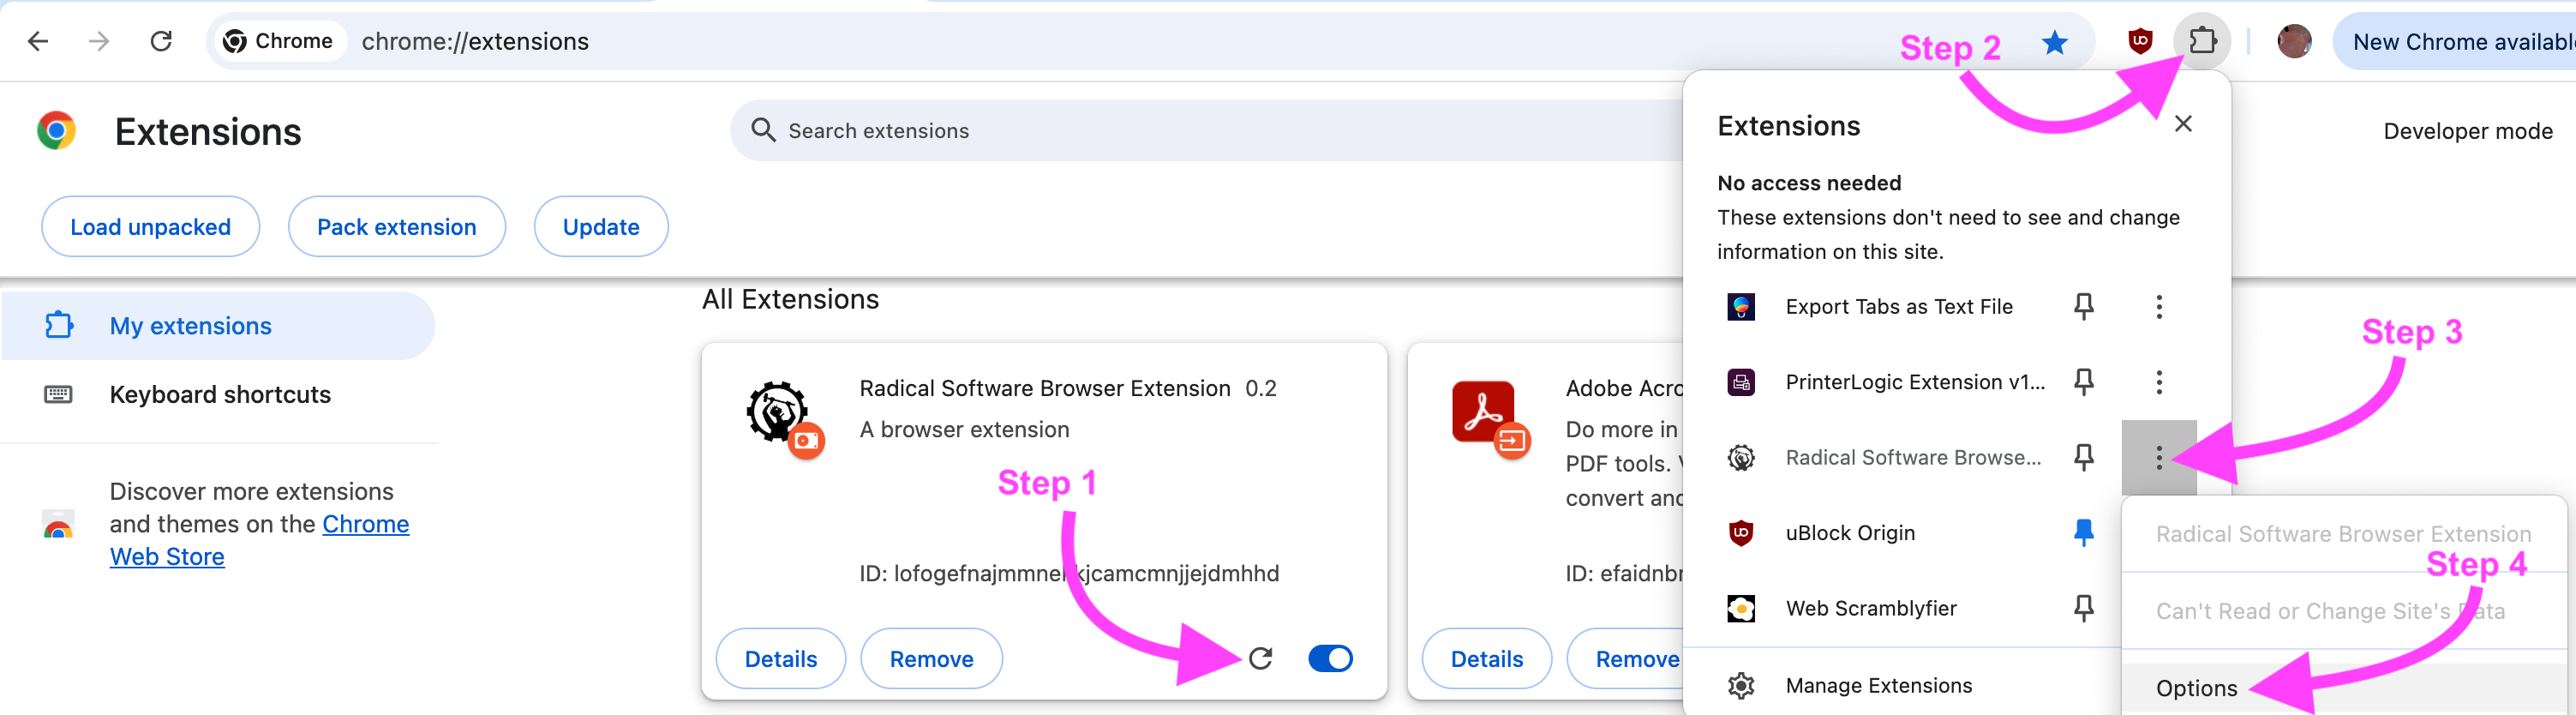Image resolution: width=2576 pixels, height=715 pixels.
Task: Pin the Web Scramblyfier extension
Action: pos(2083,608)
